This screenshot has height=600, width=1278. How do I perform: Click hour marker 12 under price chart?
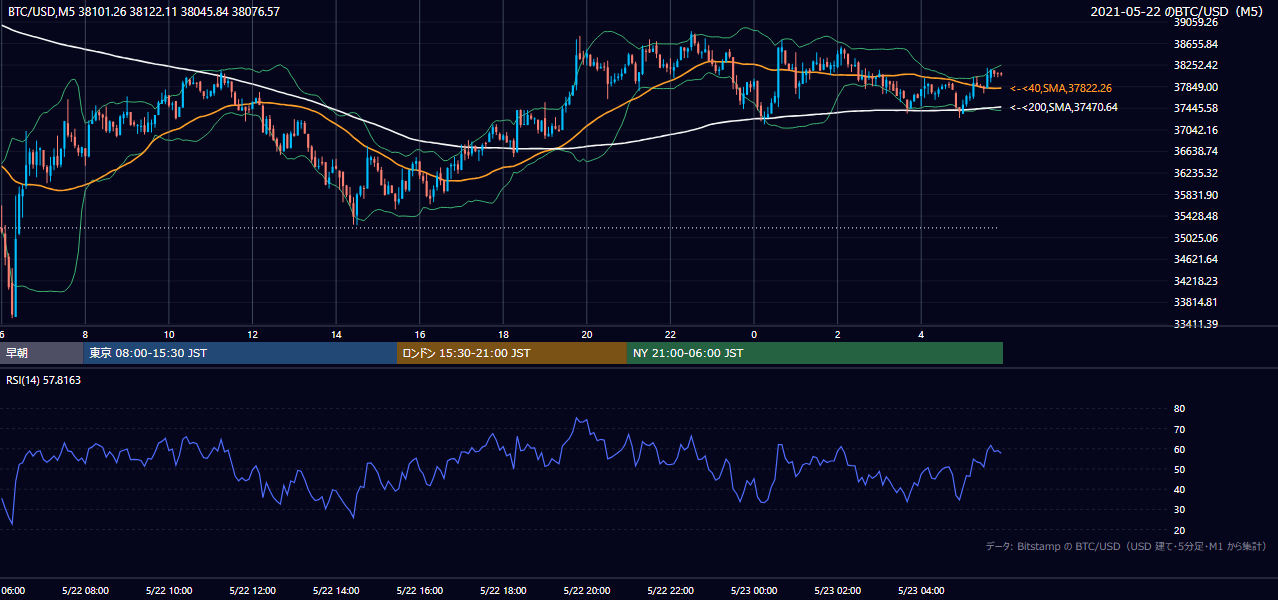point(252,335)
